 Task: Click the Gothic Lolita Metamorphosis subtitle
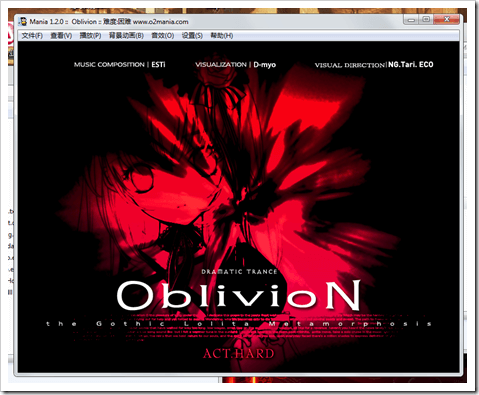[239, 324]
